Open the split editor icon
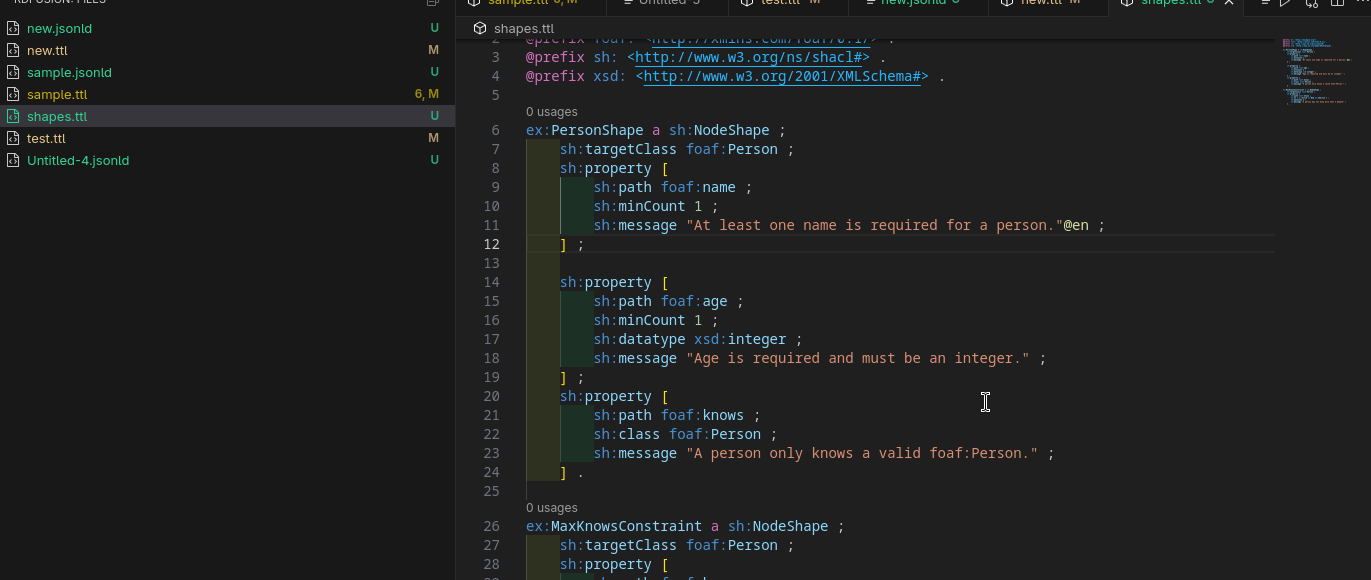This screenshot has height=580, width=1371. pos(1338,3)
